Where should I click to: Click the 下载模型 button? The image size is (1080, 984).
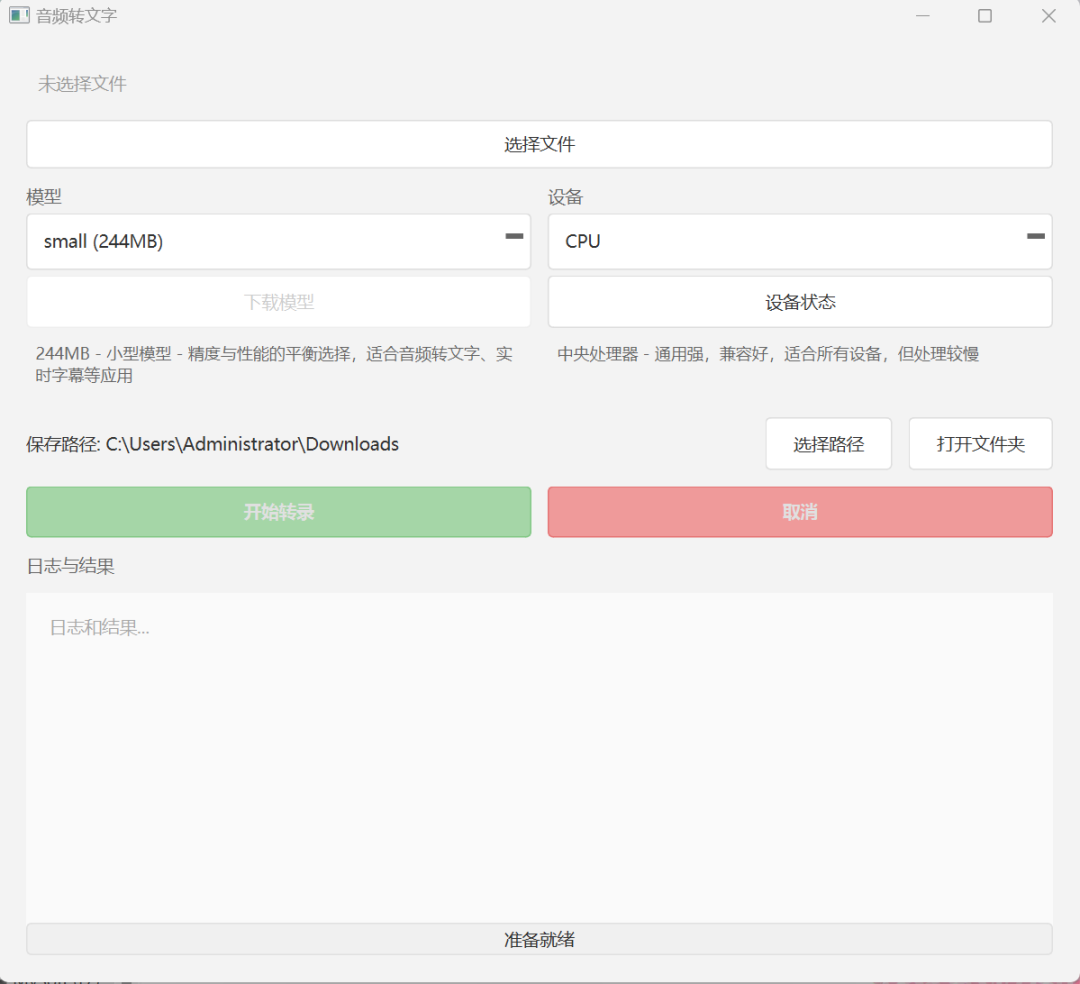pos(278,302)
